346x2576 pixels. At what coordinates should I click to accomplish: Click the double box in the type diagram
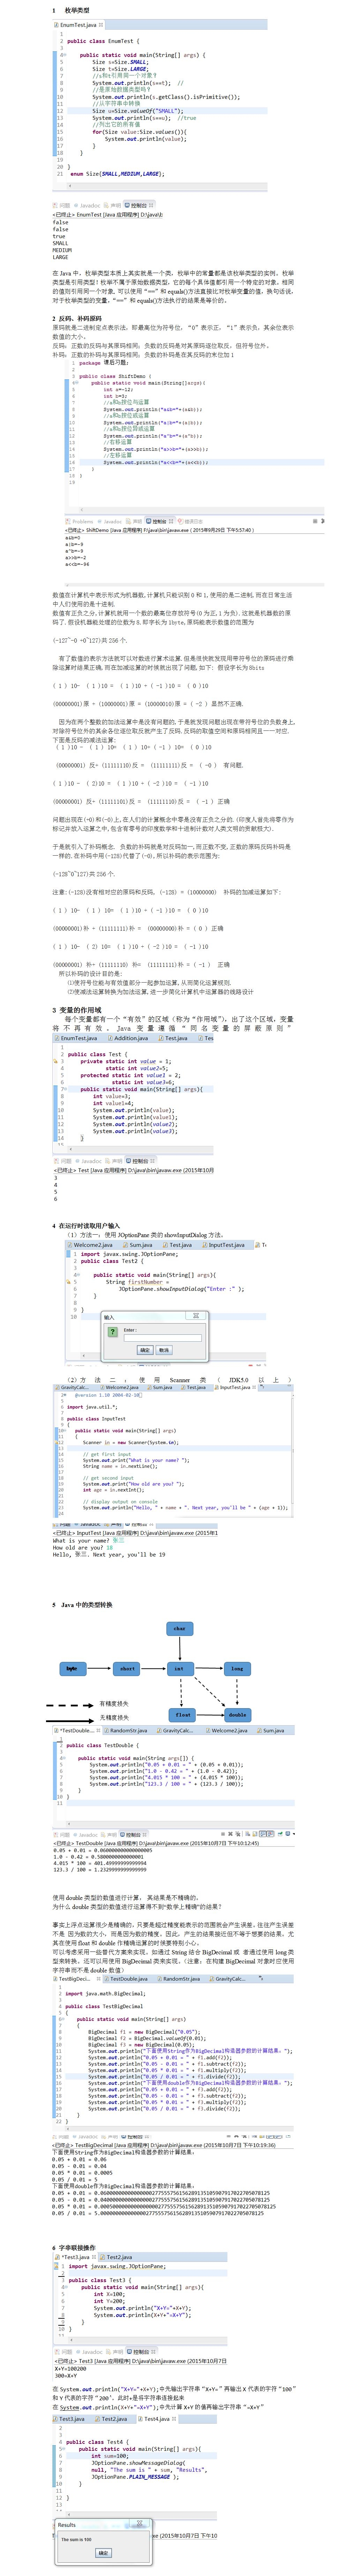(x=237, y=1715)
